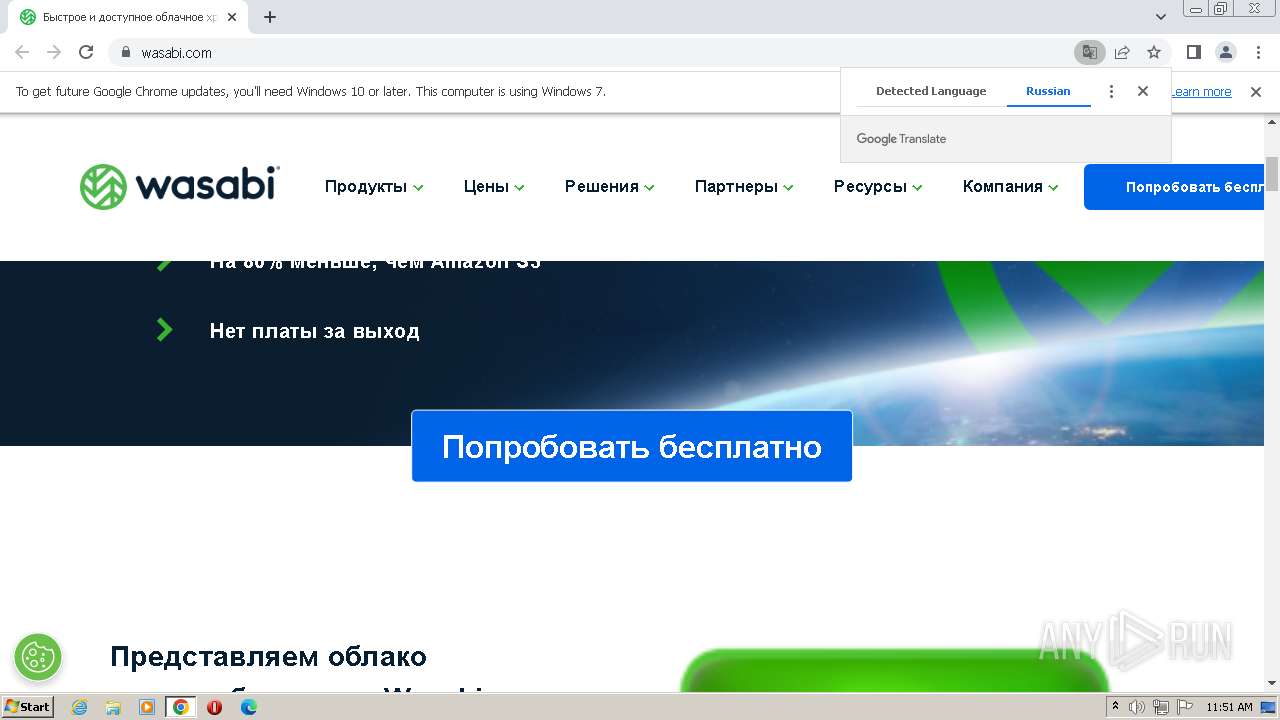Close the Google Translate popup
The height and width of the screenshot is (720, 1280).
point(1143,91)
